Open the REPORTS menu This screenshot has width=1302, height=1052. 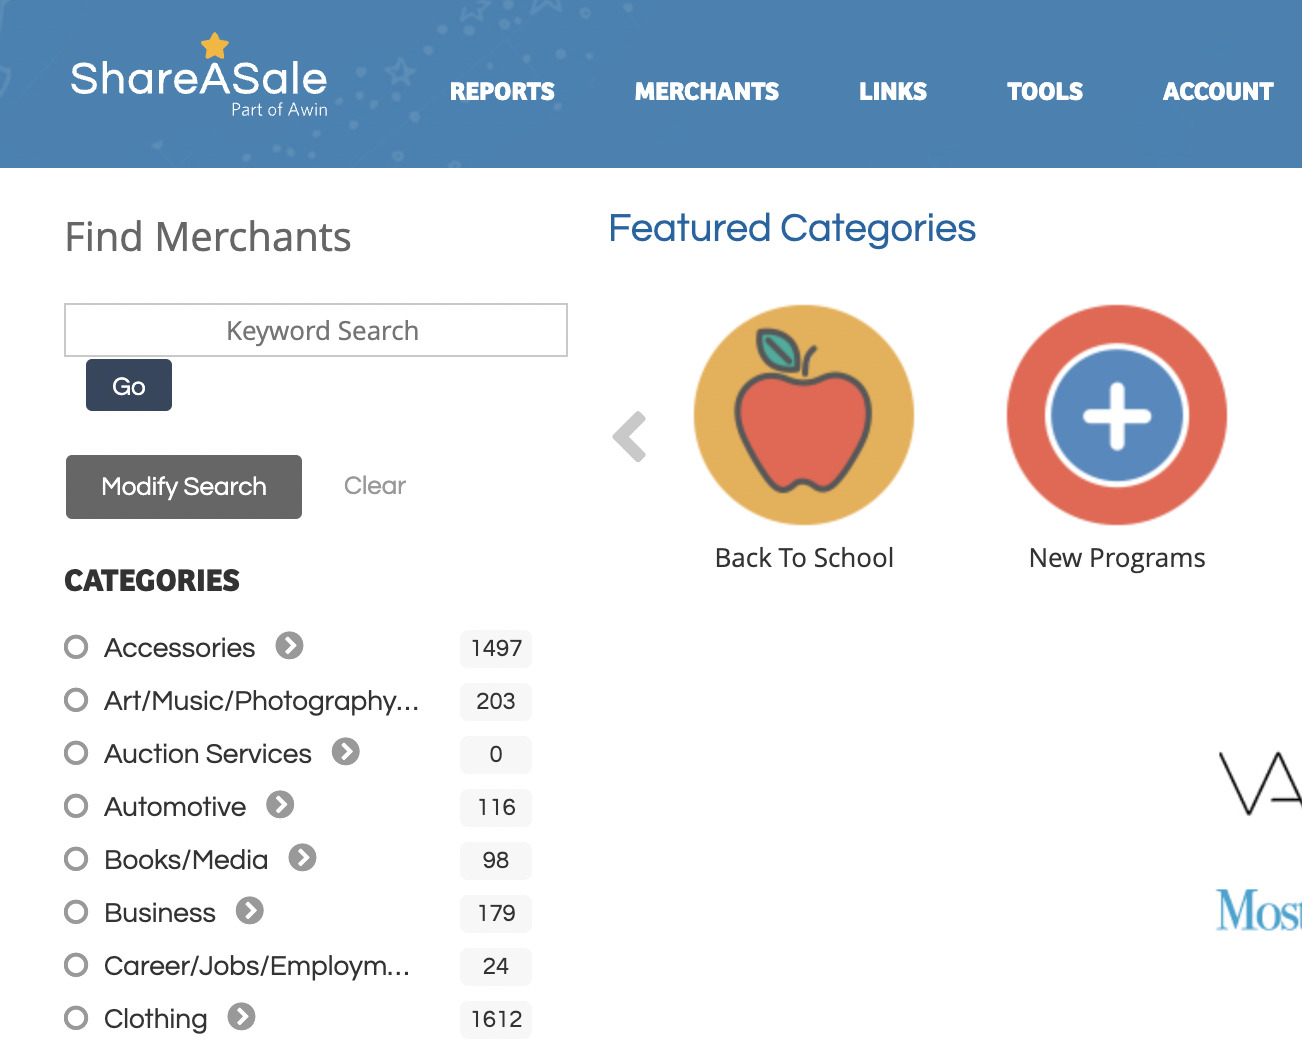point(502,91)
